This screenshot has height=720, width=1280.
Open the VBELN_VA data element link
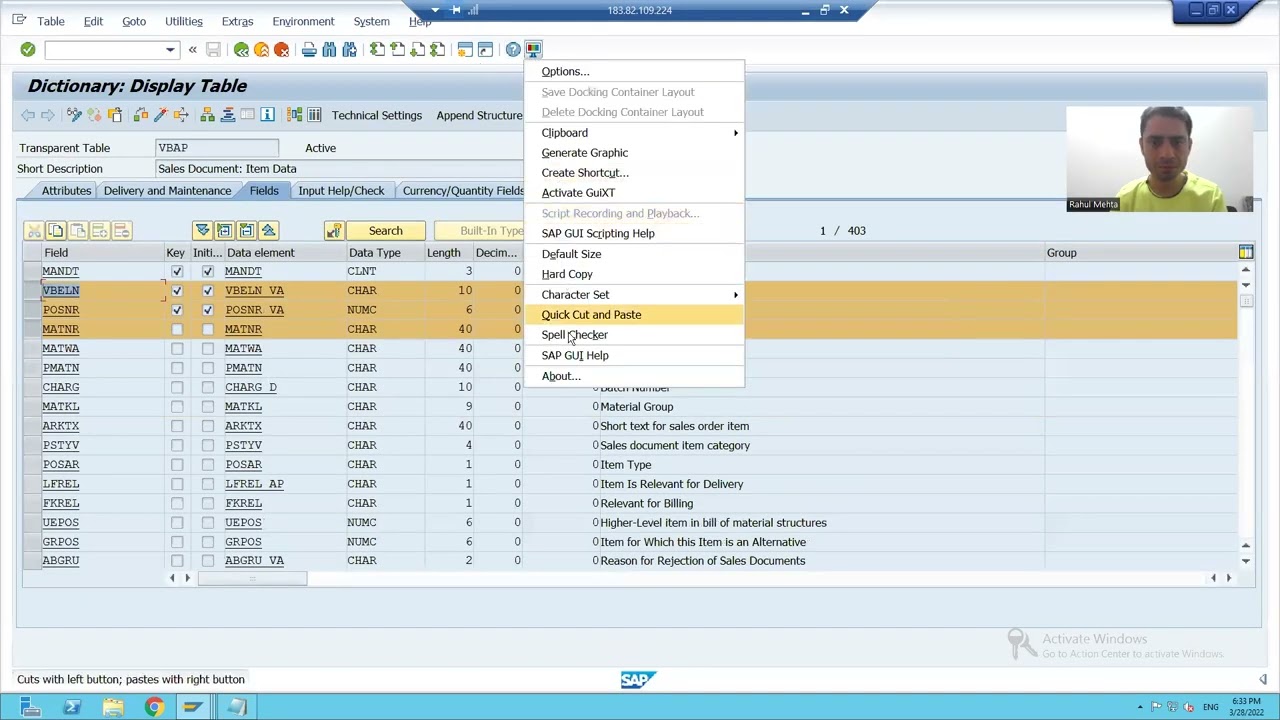(254, 290)
